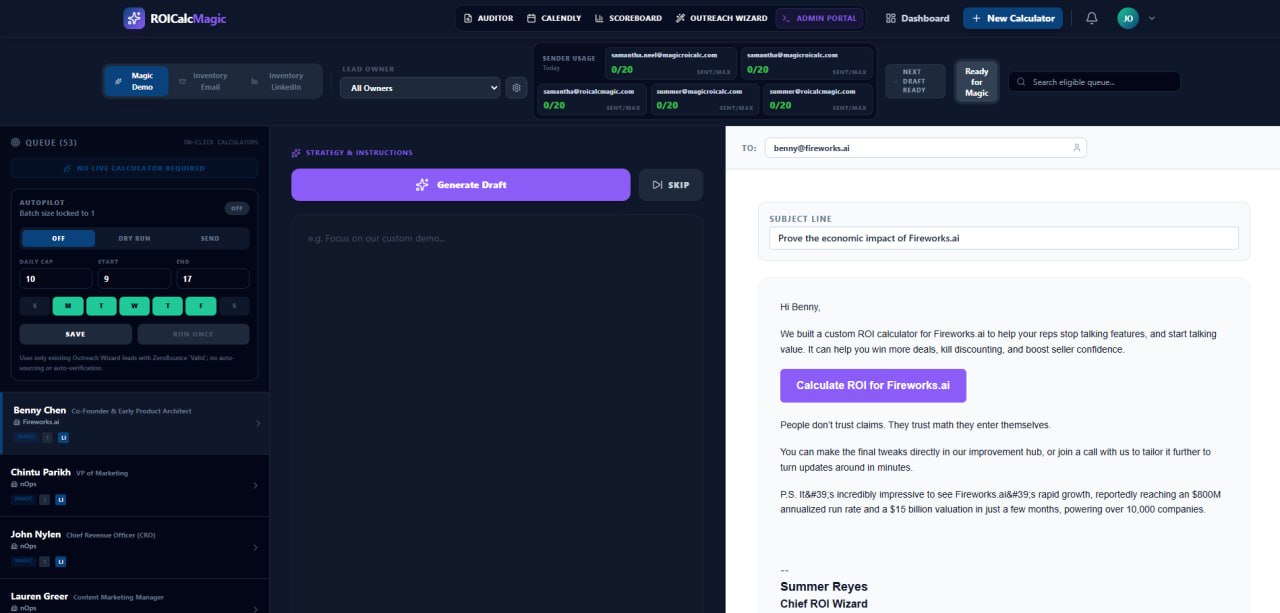Screen dimensions: 1280x613
Task: Click the Start hour input field
Action: point(134,279)
